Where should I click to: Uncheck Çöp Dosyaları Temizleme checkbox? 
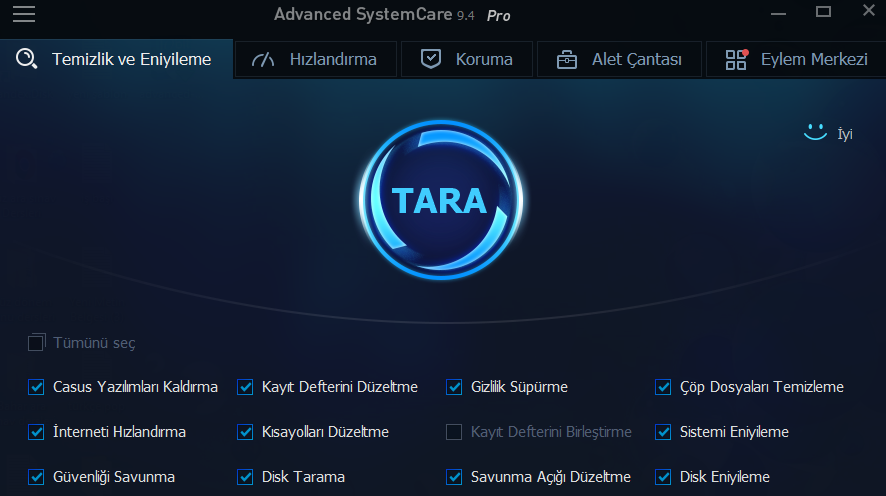[x=663, y=387]
